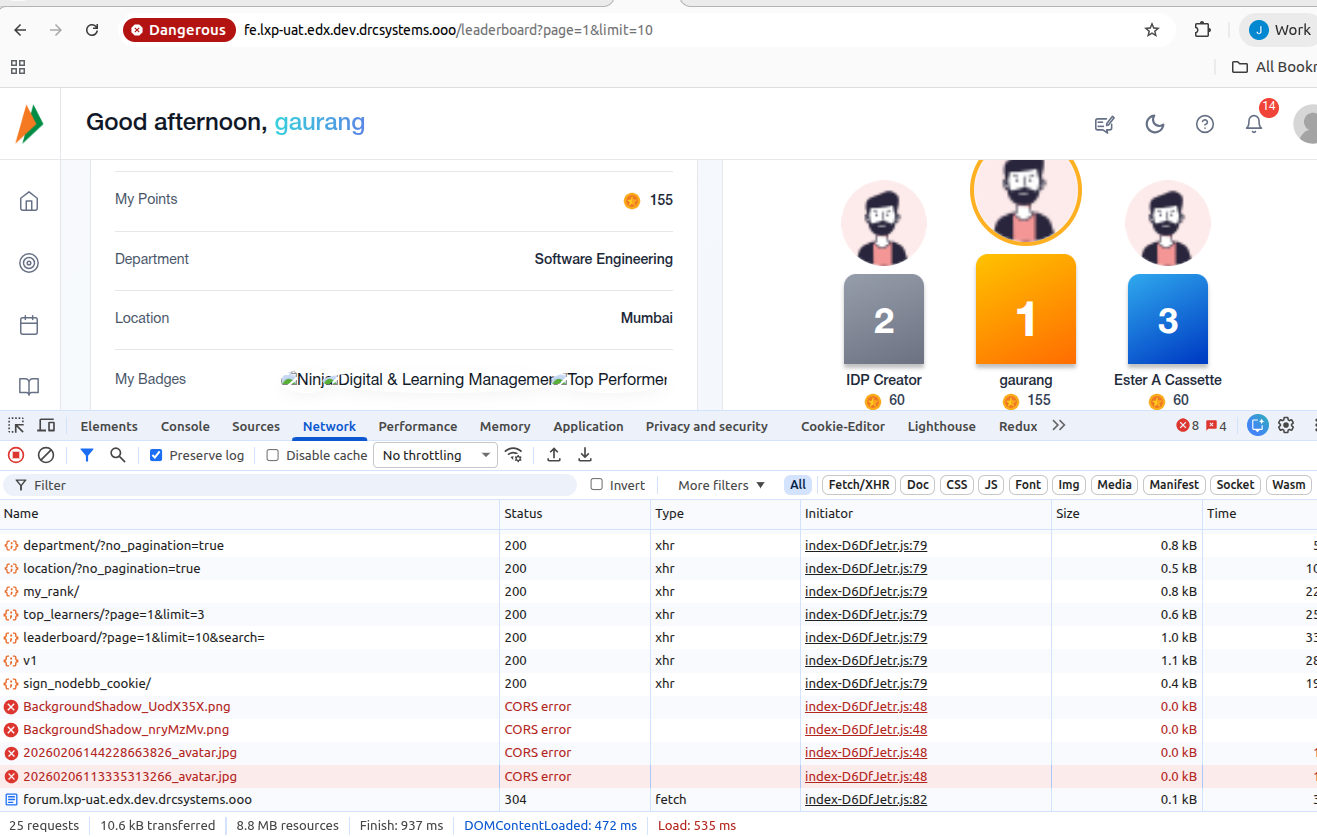Click the network Filter text field

[291, 485]
